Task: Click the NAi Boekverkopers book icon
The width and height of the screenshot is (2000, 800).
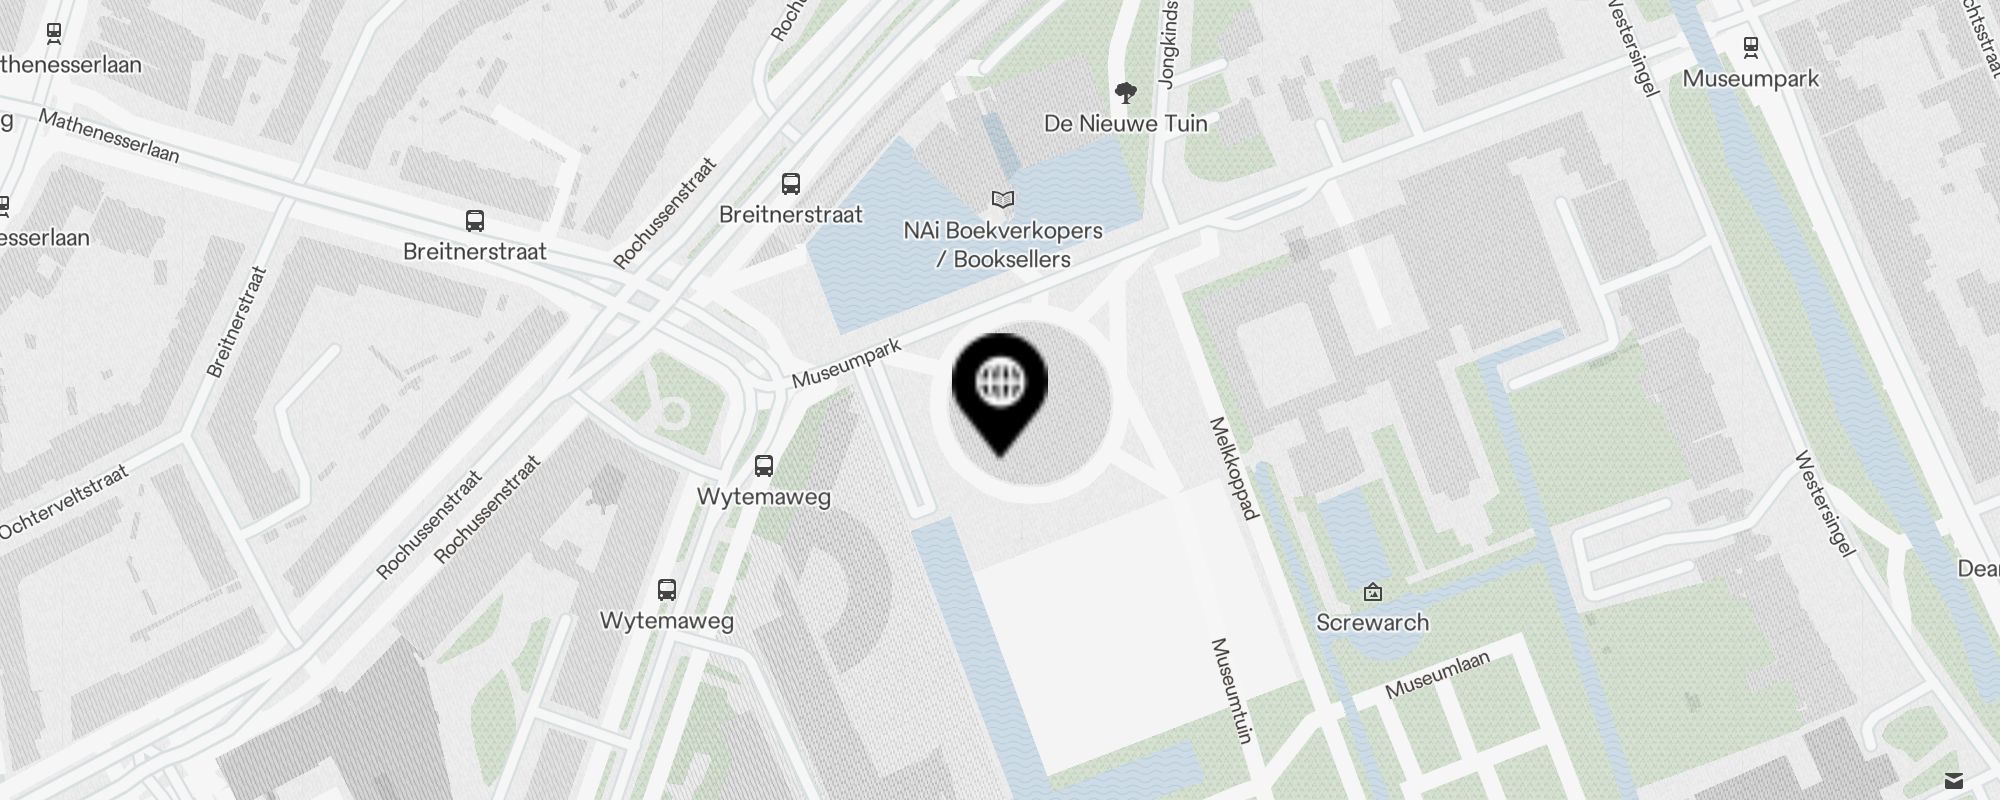Action: tap(1002, 200)
